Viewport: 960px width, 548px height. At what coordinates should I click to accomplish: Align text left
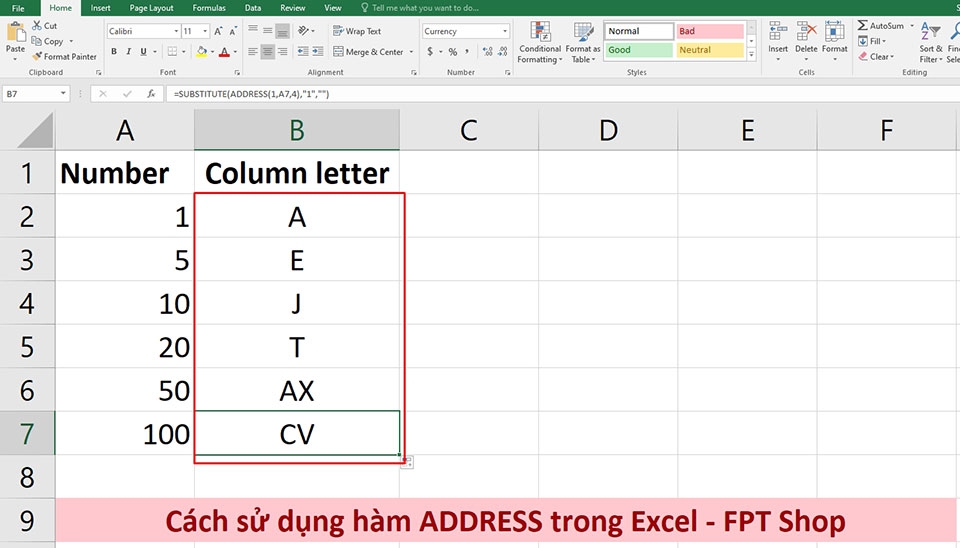click(253, 52)
